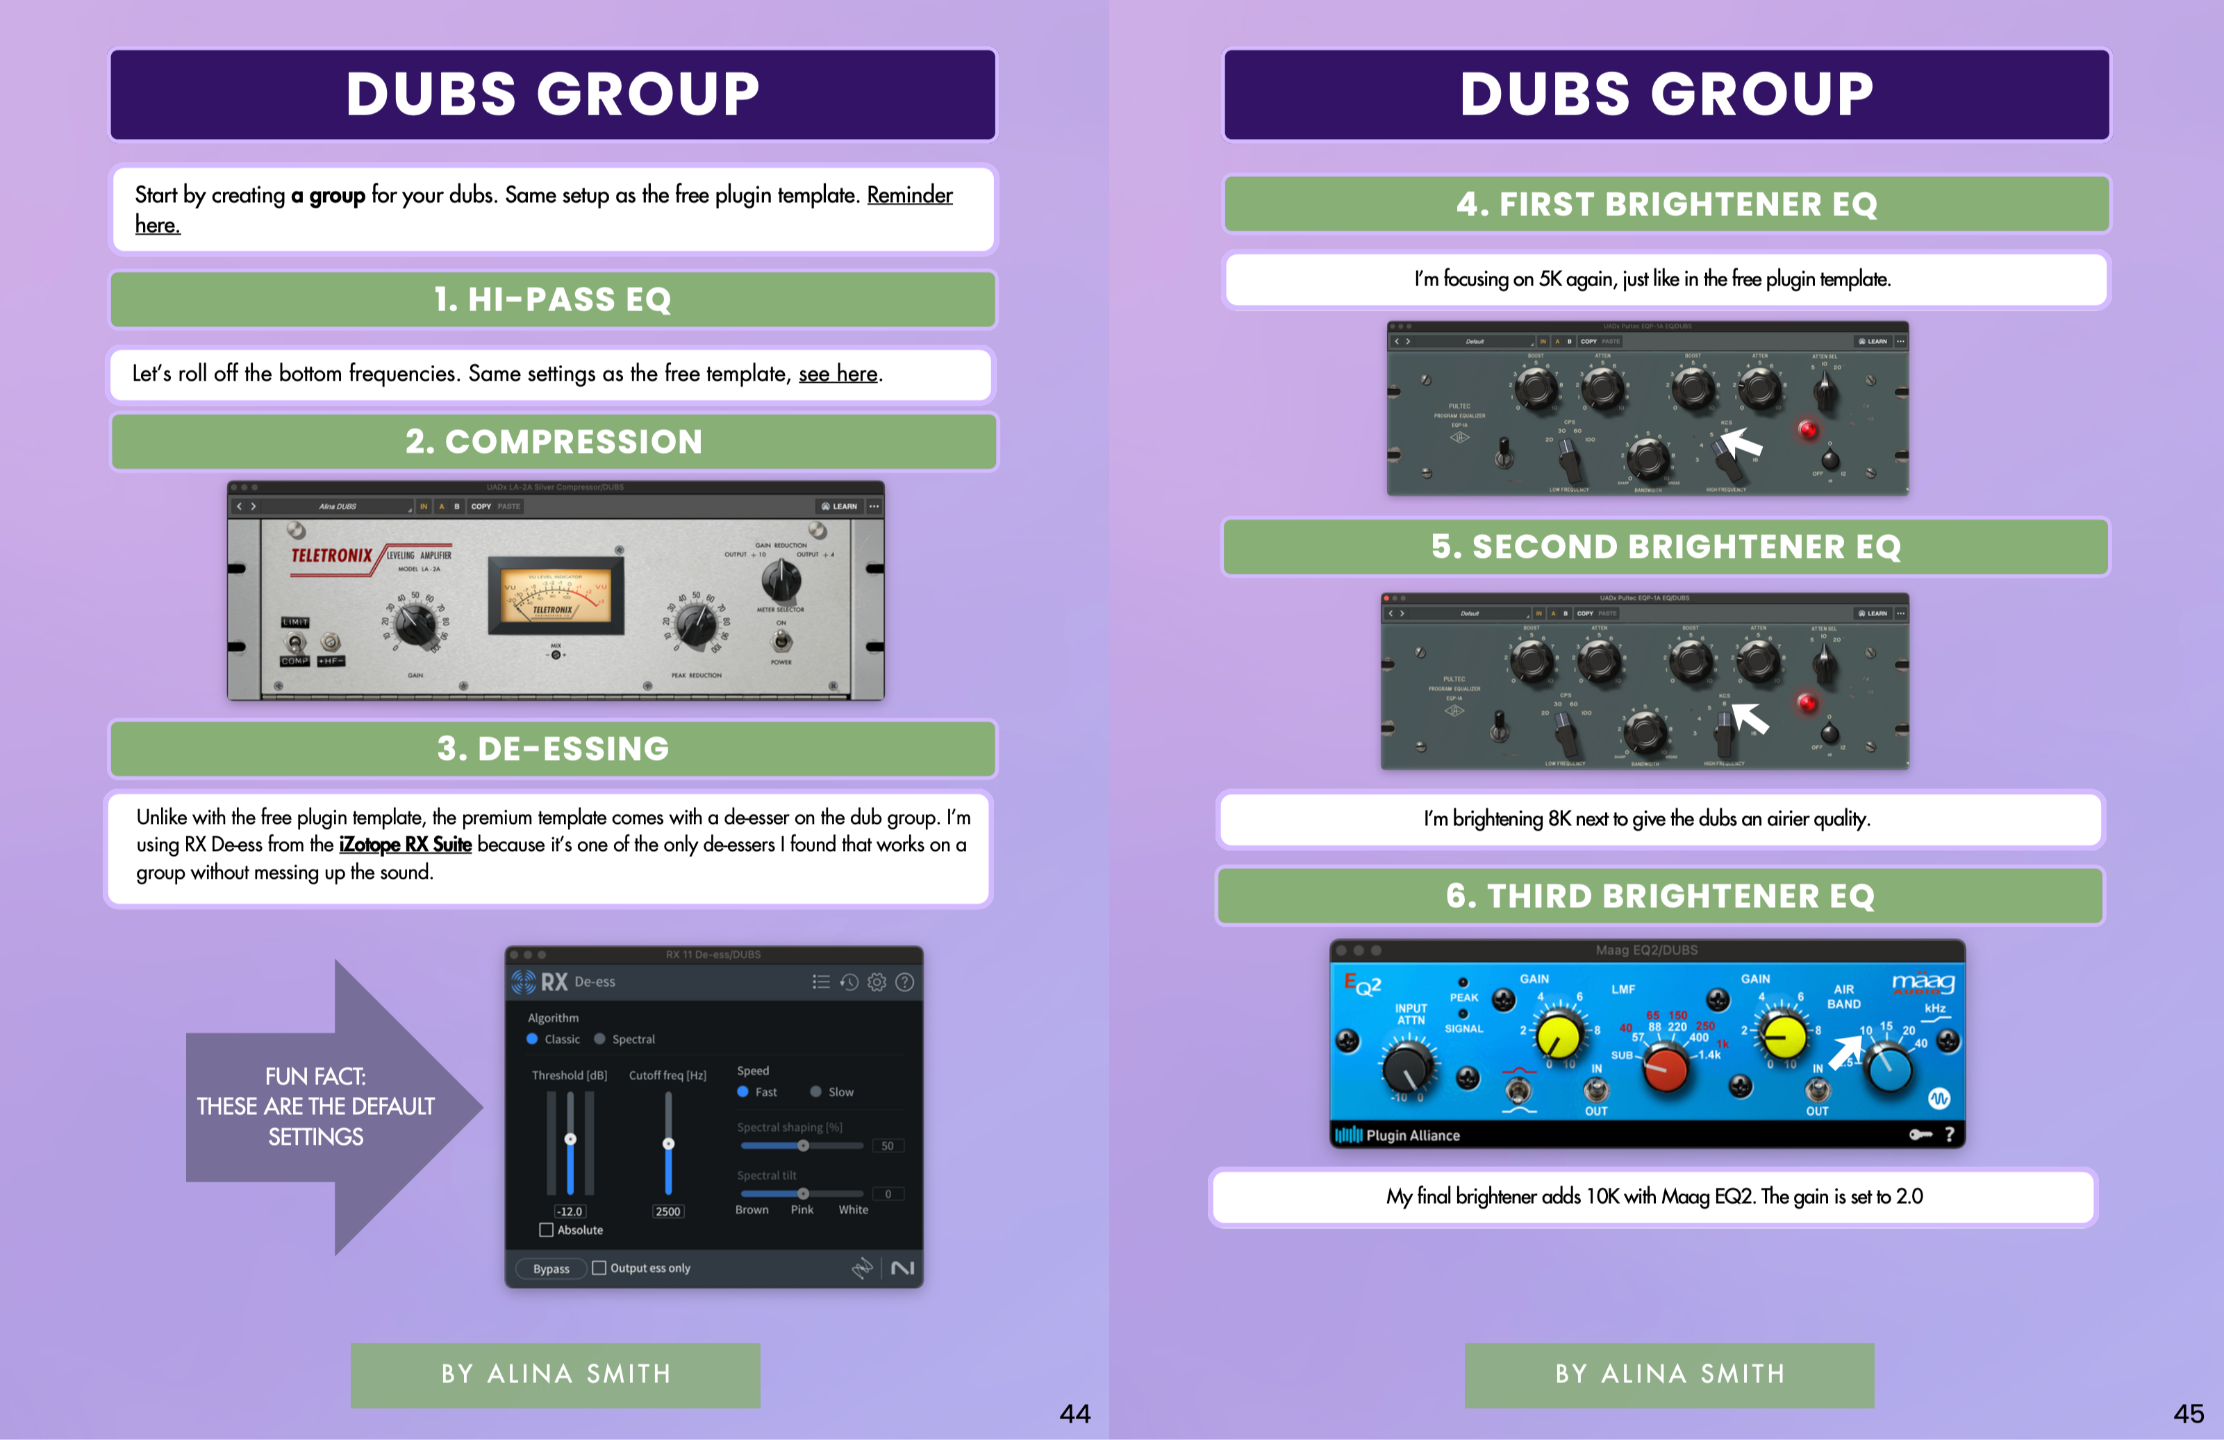Select the Spectral algorithm radio button
The height and width of the screenshot is (1440, 2224).
[x=600, y=1039]
